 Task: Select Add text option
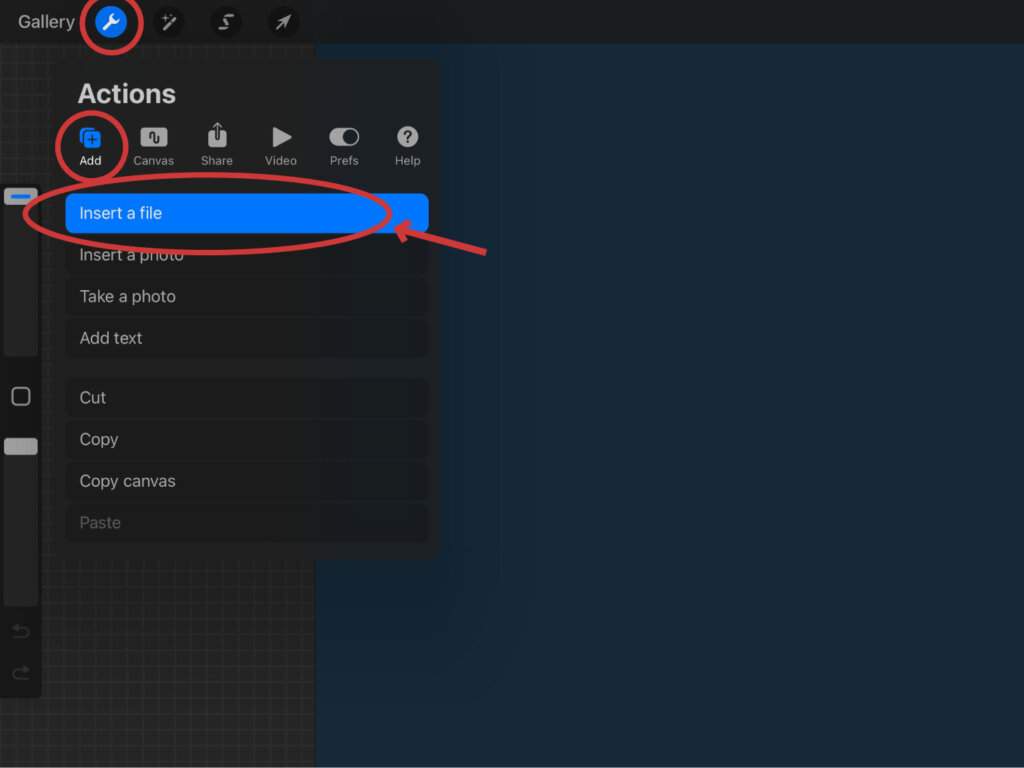[x=246, y=339]
